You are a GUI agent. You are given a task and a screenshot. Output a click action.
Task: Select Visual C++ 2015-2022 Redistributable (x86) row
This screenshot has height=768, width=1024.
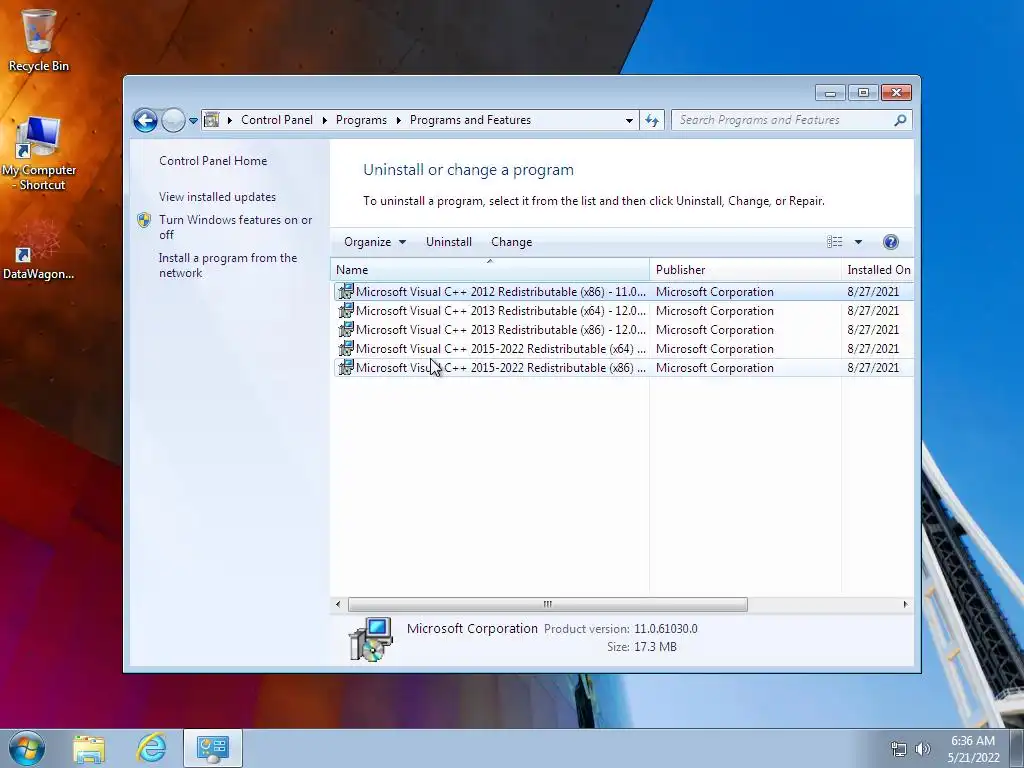coord(623,368)
